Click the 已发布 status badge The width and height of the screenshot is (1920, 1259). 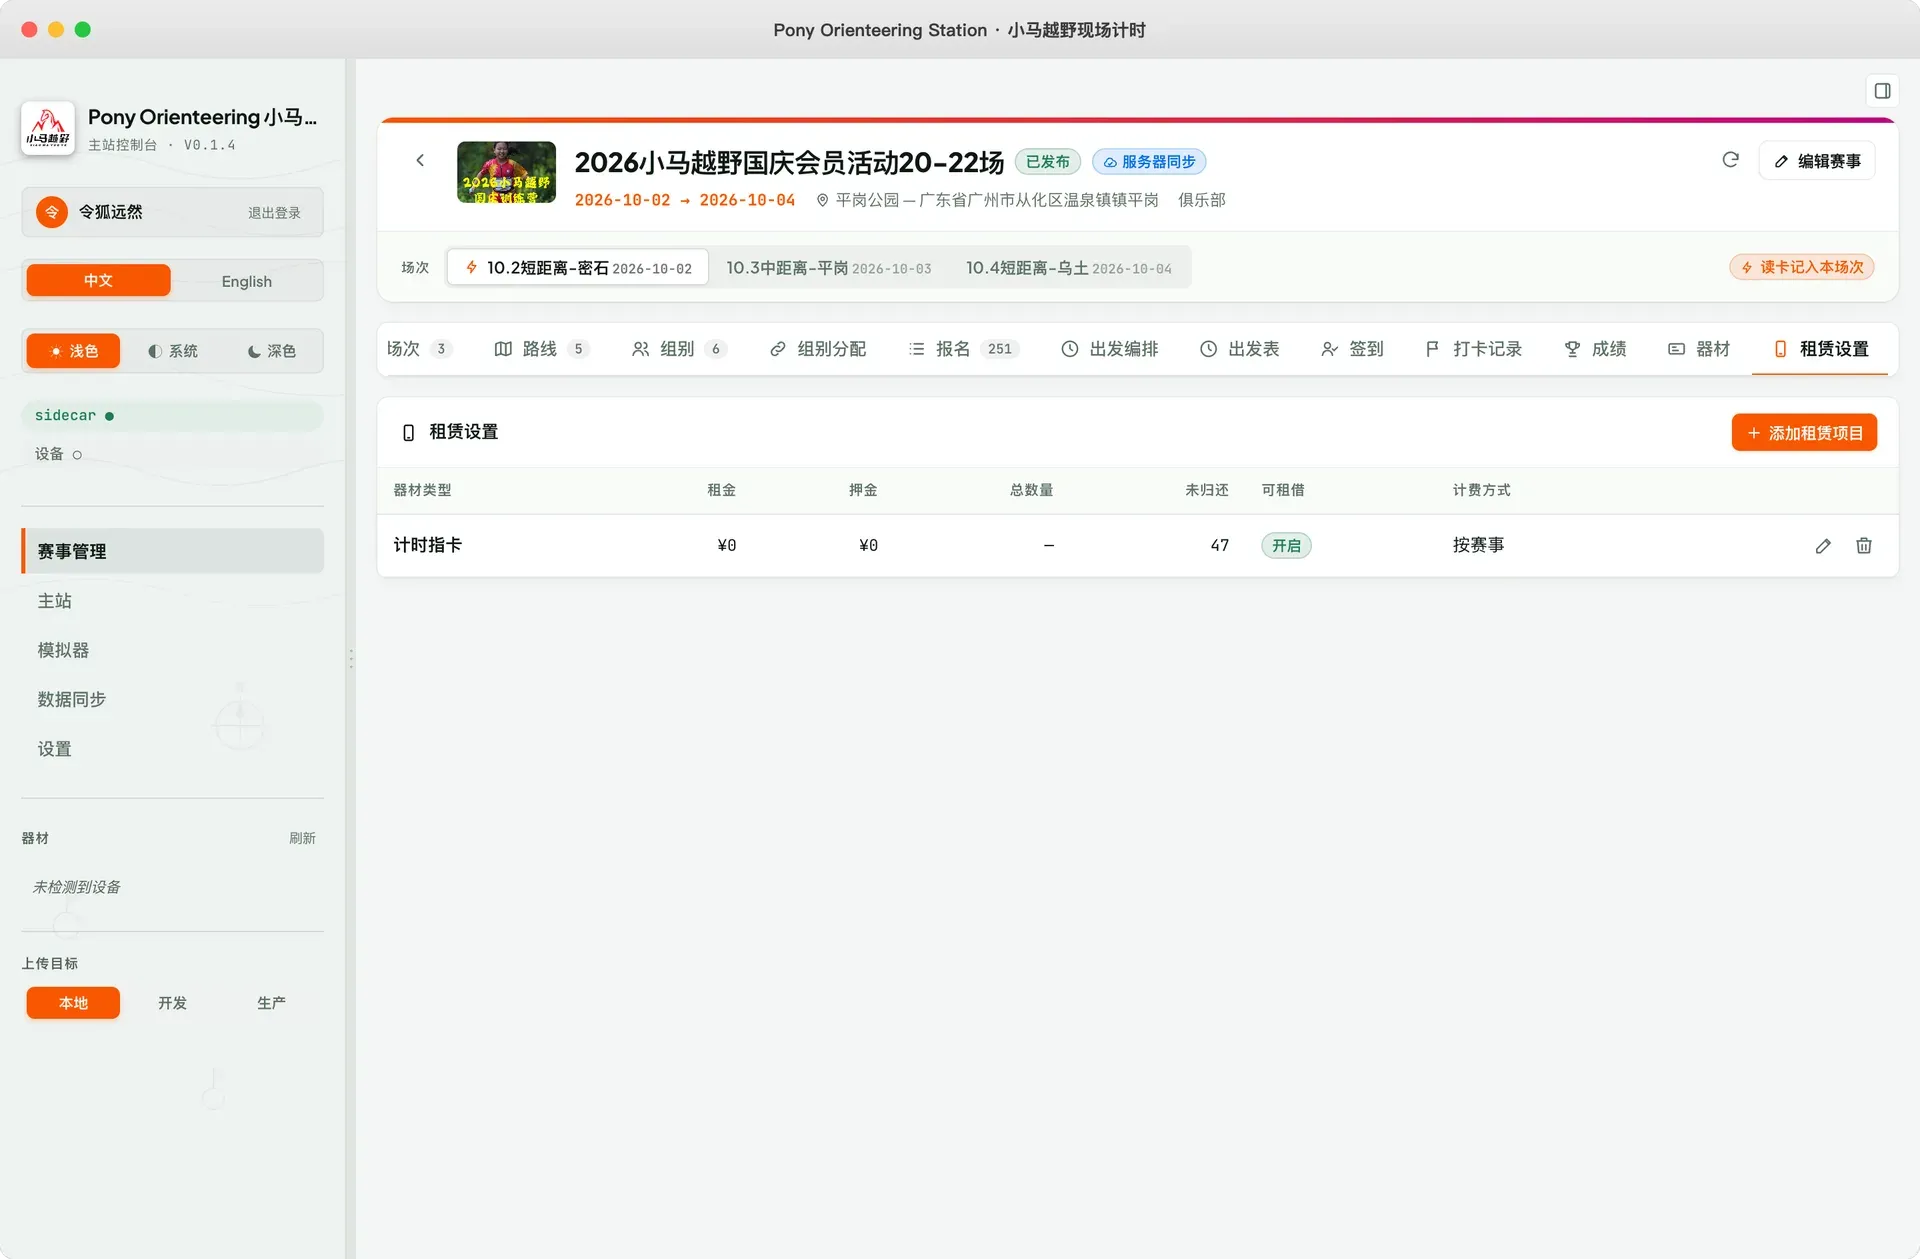point(1047,161)
